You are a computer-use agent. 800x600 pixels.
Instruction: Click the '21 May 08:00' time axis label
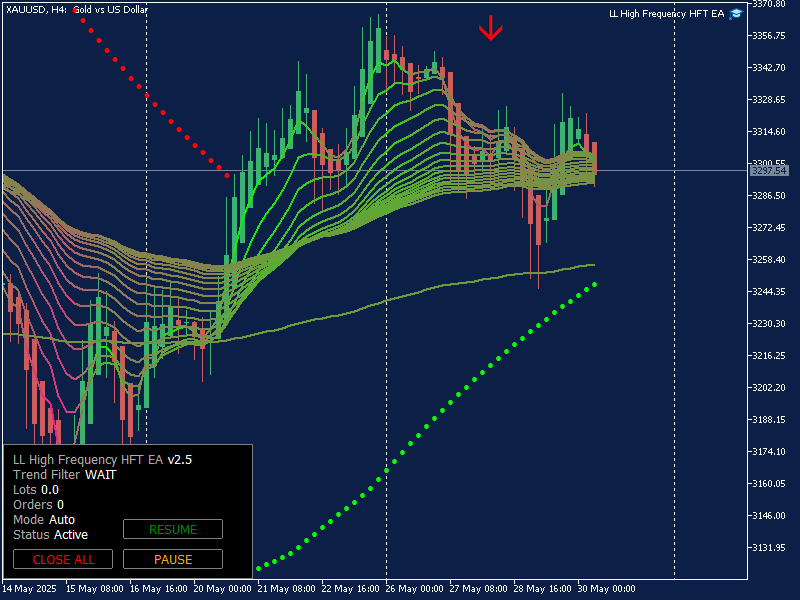(x=287, y=589)
